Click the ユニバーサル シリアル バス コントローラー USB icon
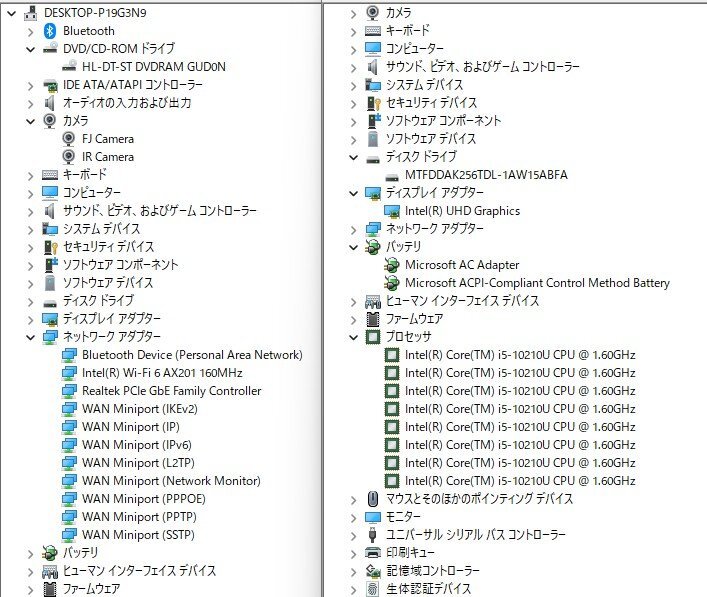This screenshot has width=707, height=597. (372, 535)
